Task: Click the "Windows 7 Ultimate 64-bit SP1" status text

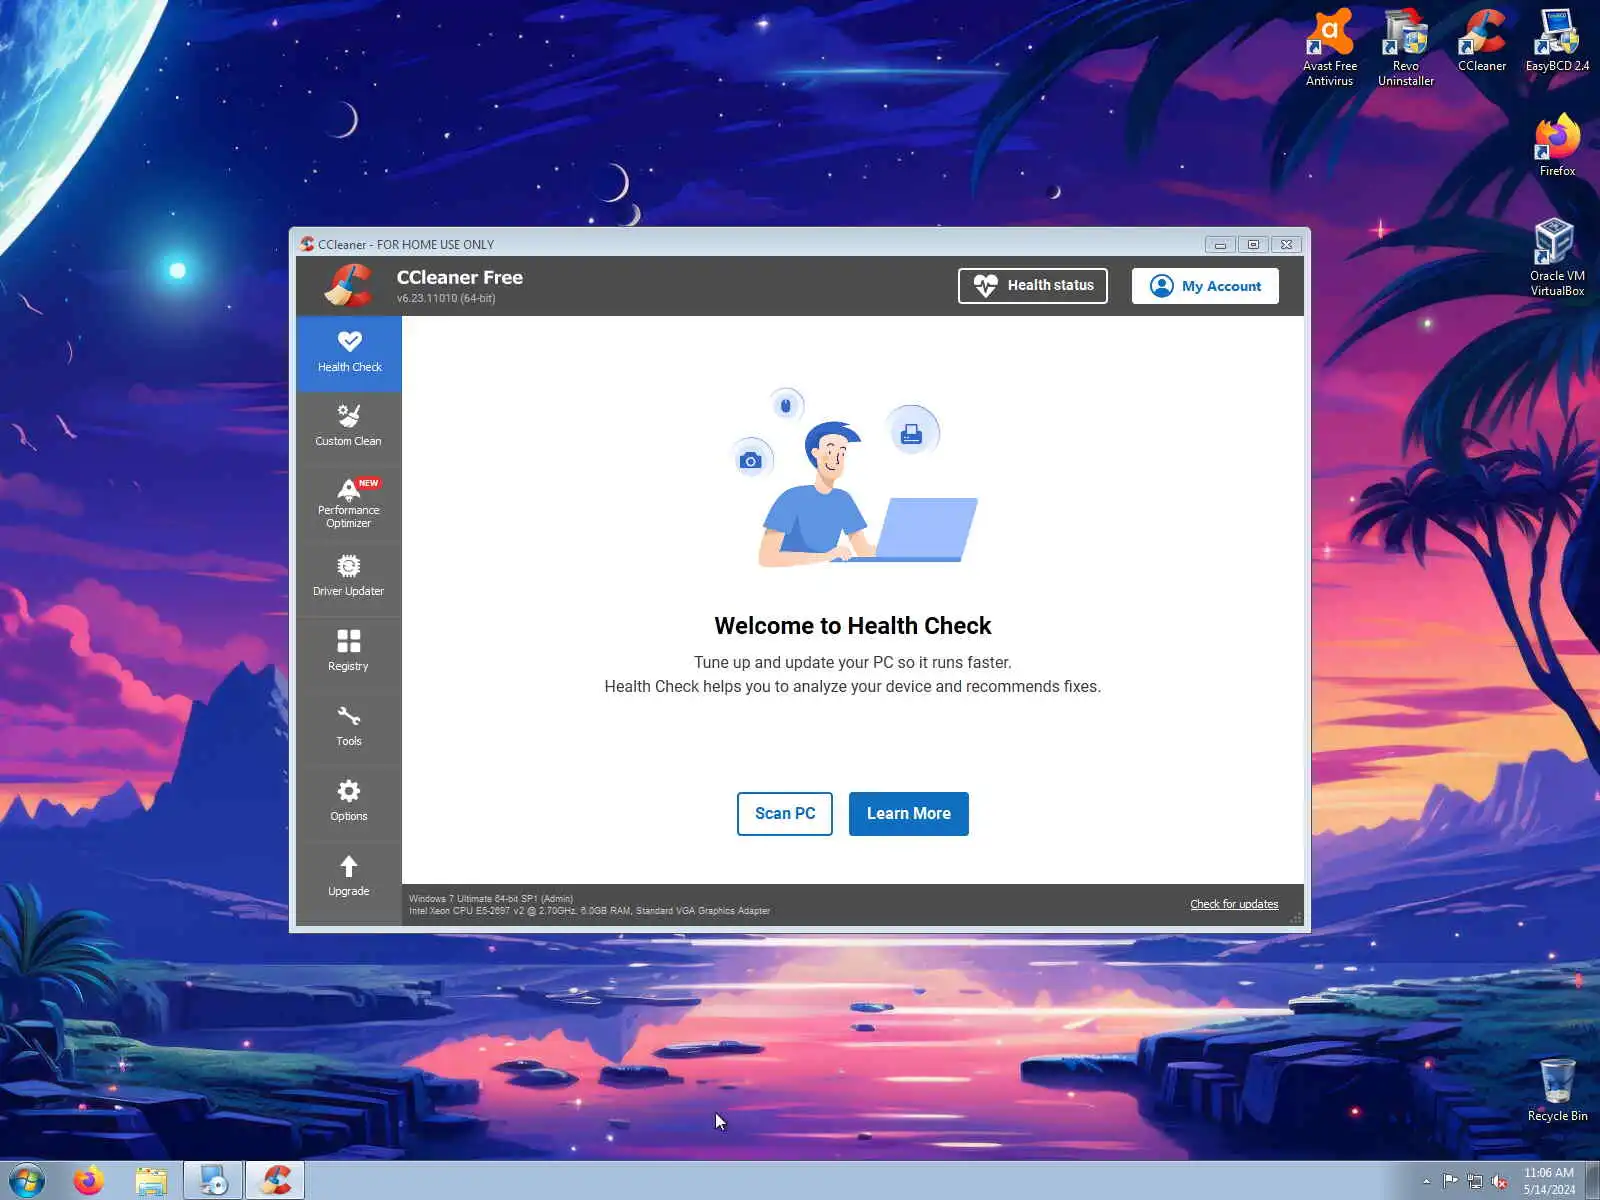Action: point(491,899)
